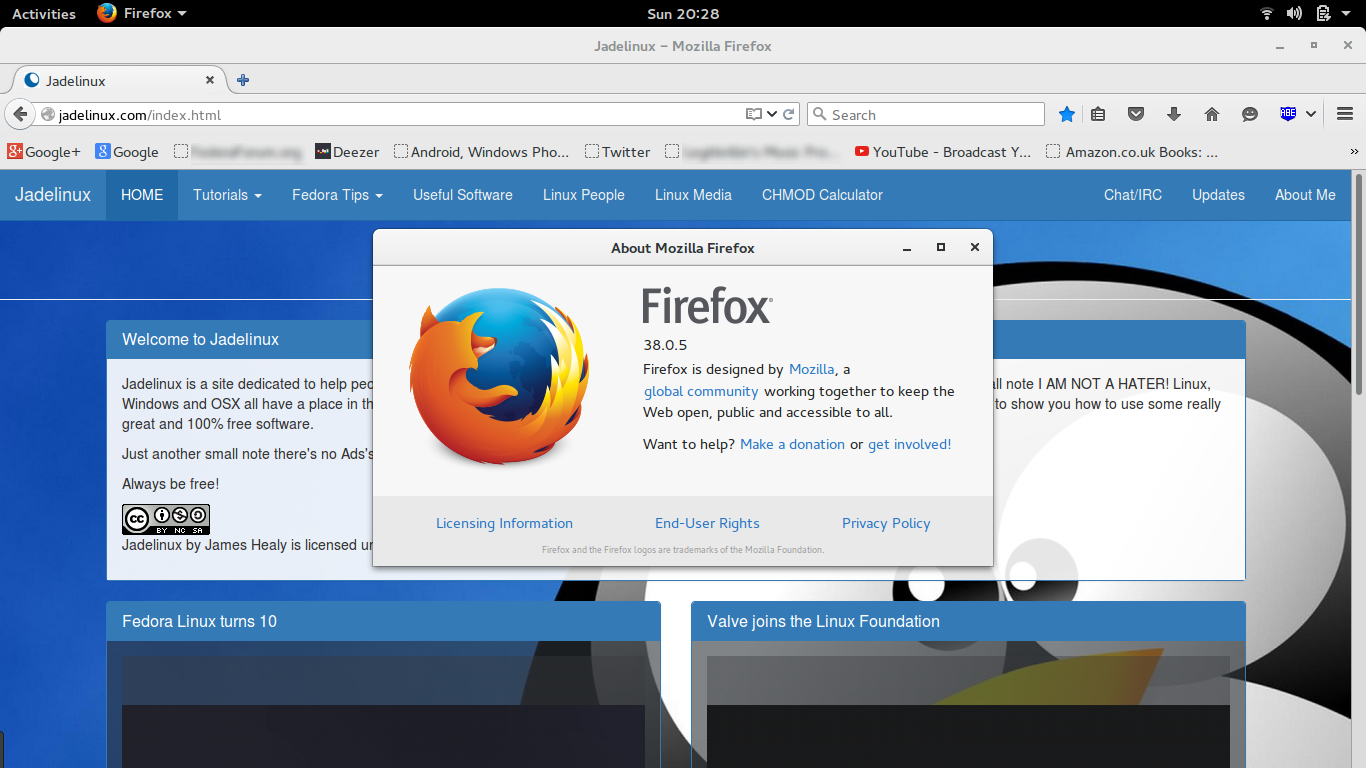Open Useful Software nav item
Image resolution: width=1366 pixels, height=768 pixels.
463,195
